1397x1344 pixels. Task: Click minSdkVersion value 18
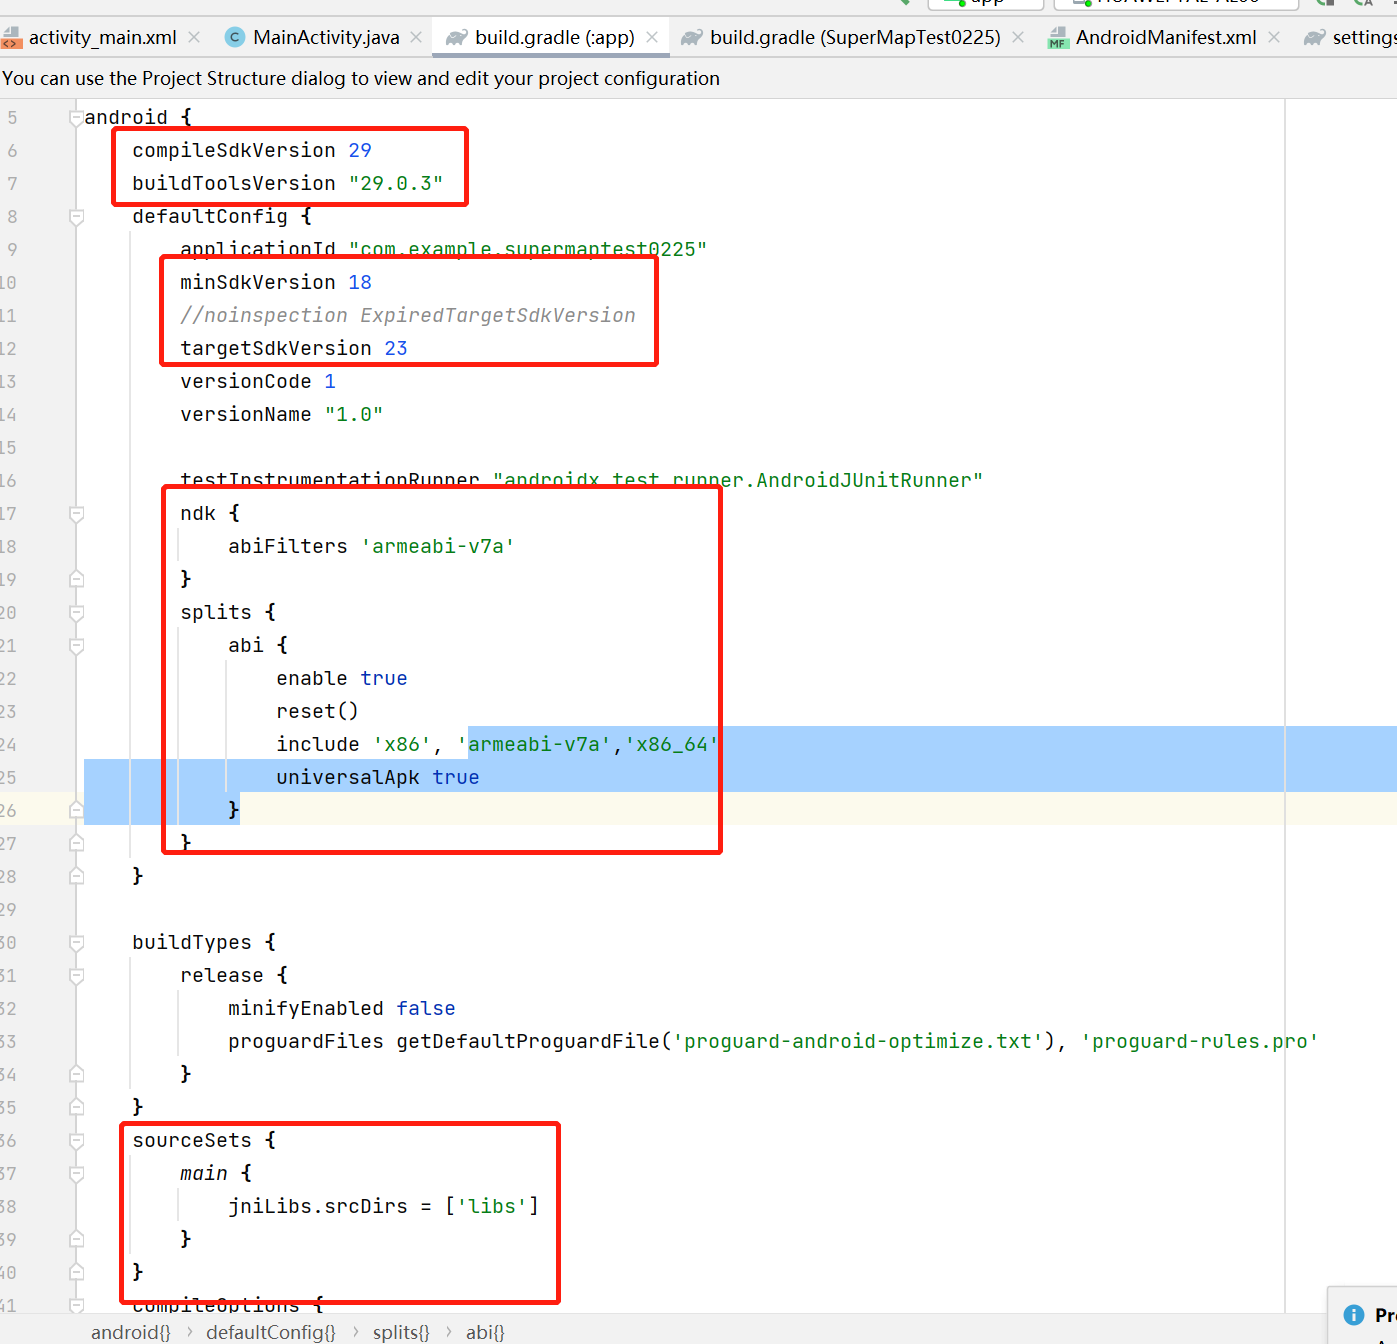click(360, 282)
